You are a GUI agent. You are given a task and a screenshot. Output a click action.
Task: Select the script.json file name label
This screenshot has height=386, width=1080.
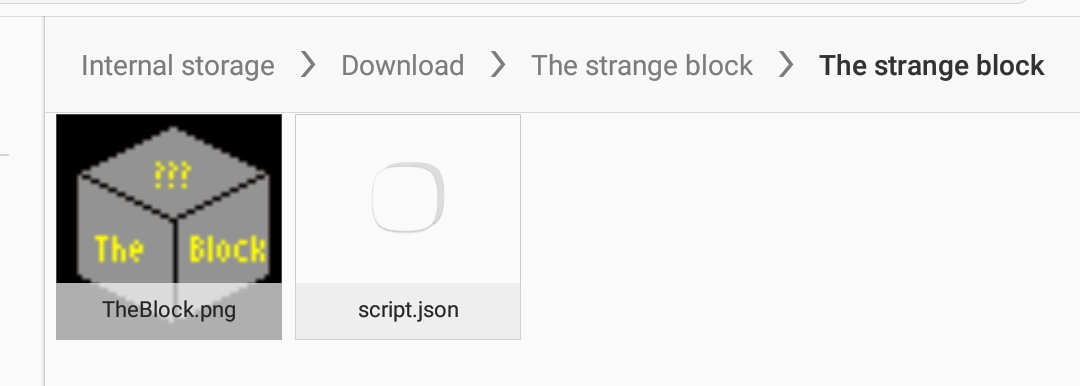[x=408, y=309]
